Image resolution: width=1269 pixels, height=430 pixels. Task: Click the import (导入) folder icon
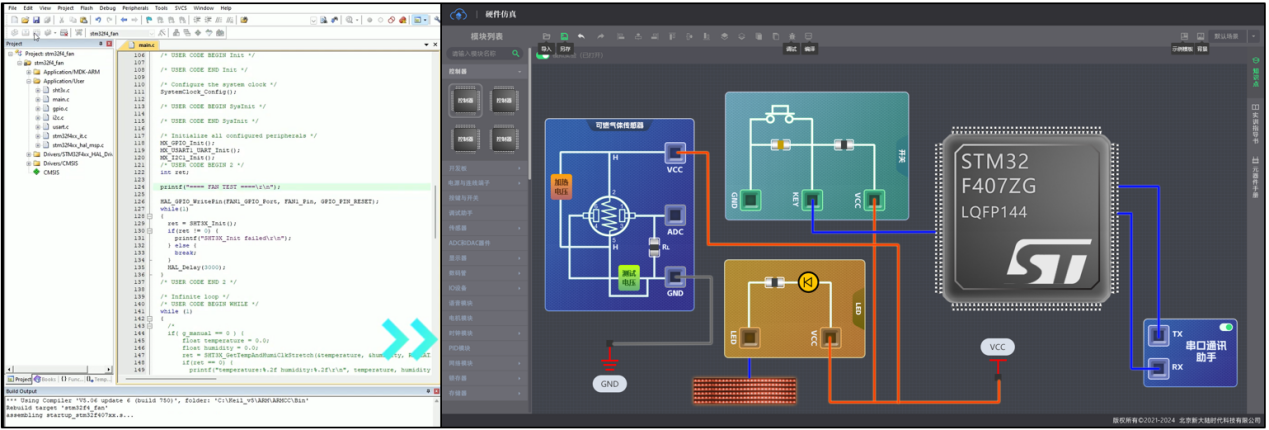tap(546, 37)
